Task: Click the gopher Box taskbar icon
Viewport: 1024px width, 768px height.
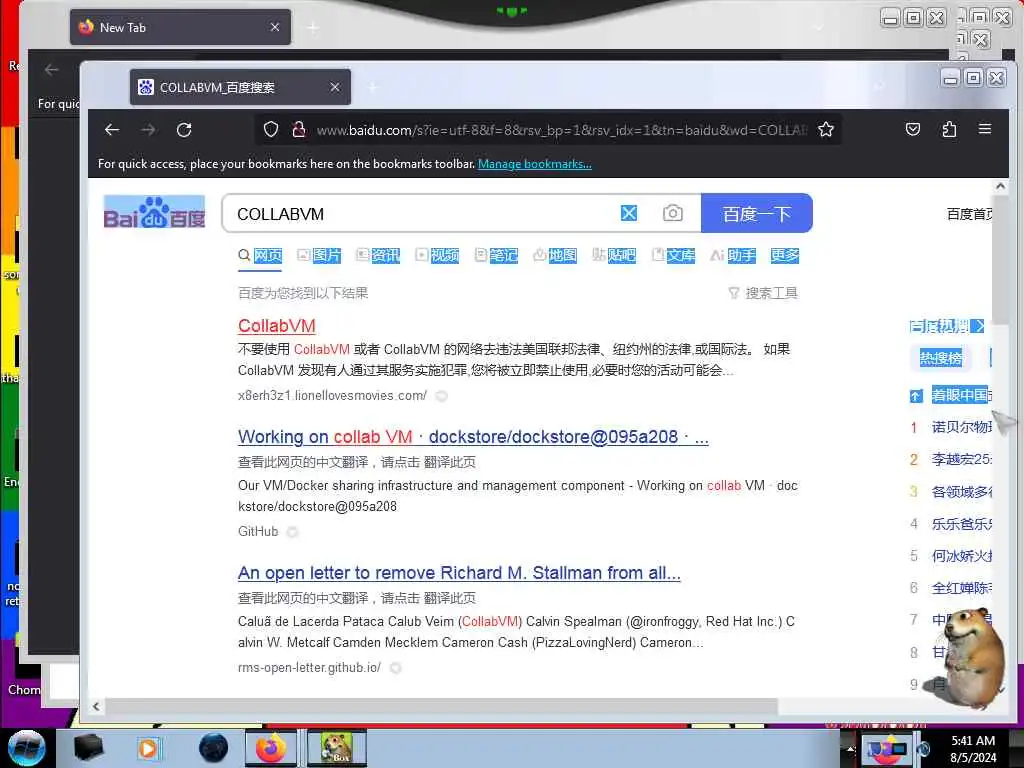Action: point(336,748)
